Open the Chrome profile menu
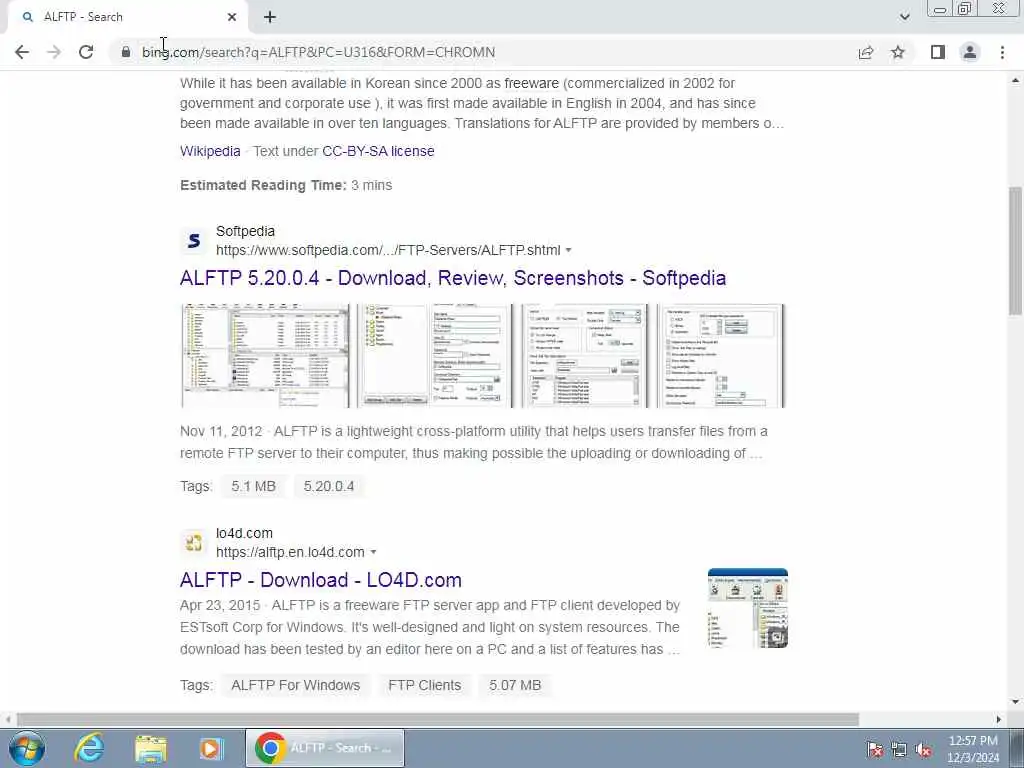This screenshot has height=768, width=1024. [x=970, y=52]
